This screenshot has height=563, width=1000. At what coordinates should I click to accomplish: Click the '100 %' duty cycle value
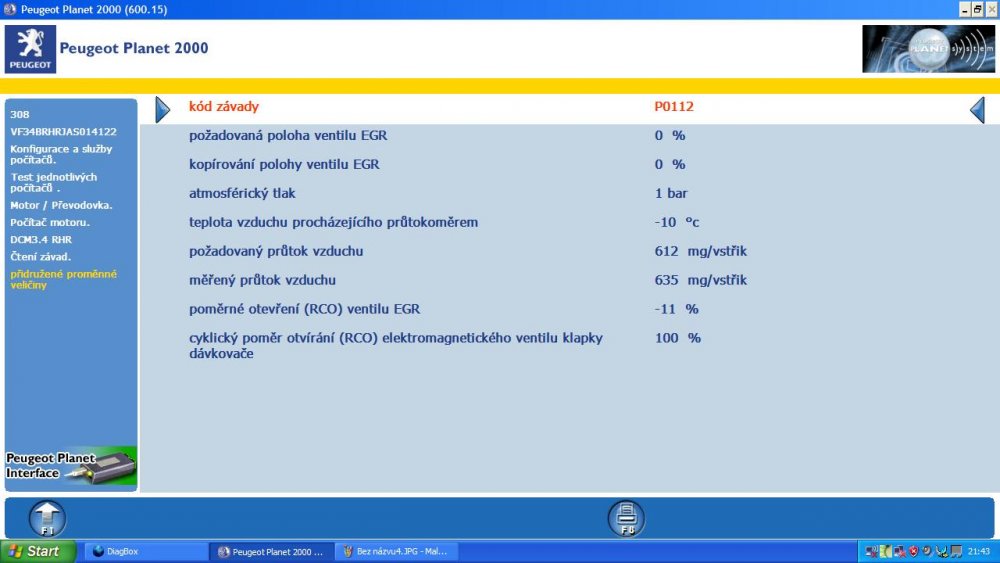point(677,338)
